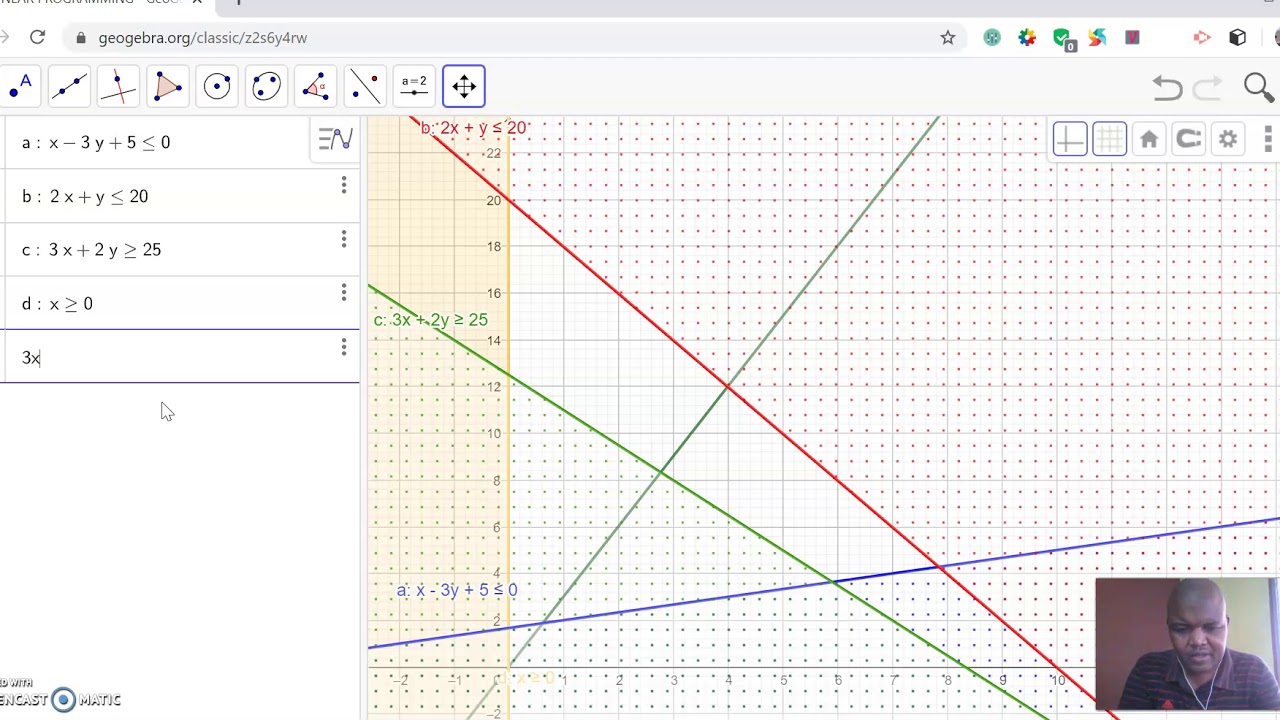Click the geogebra.org address bar URL
Viewport: 1280px width, 720px height.
click(x=203, y=38)
